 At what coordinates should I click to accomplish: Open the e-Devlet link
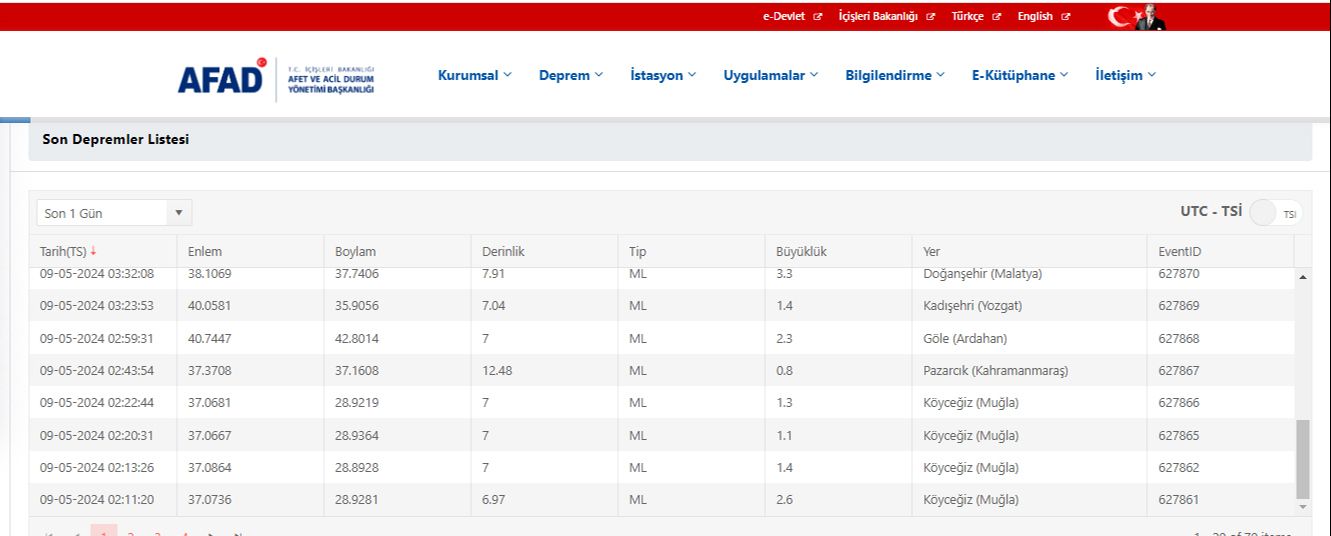pyautogui.click(x=783, y=17)
